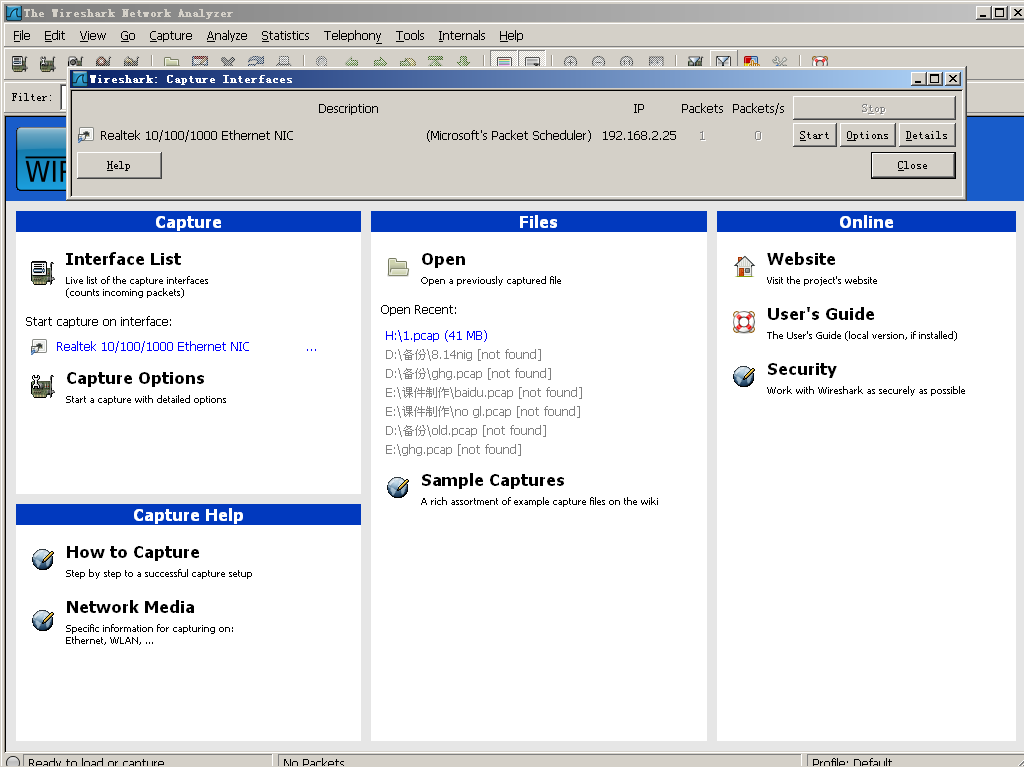Click the lifebuoy help toolbar icon

coord(820,63)
